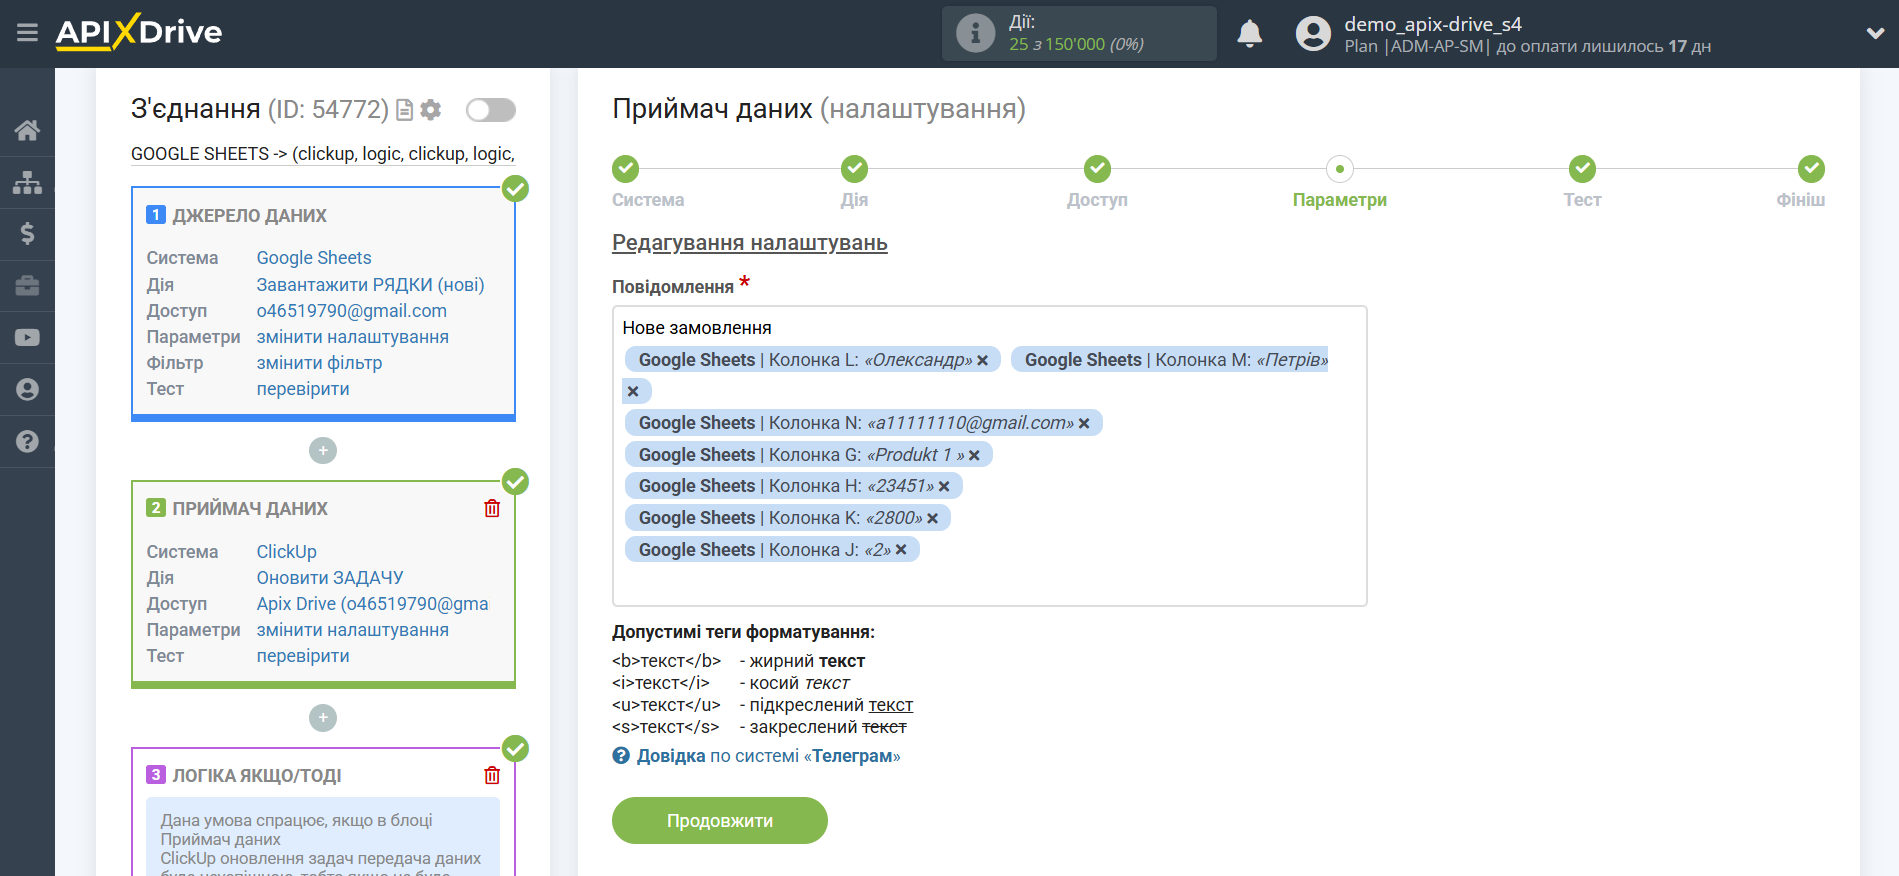
Task: Remove the Колонка L Олександр tag
Action: (x=983, y=360)
